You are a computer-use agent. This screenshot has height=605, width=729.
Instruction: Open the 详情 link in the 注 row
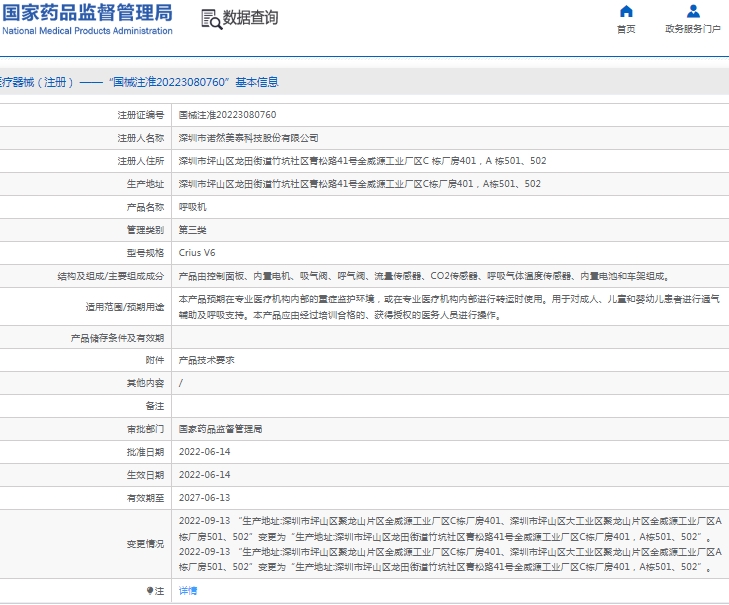[x=188, y=591]
